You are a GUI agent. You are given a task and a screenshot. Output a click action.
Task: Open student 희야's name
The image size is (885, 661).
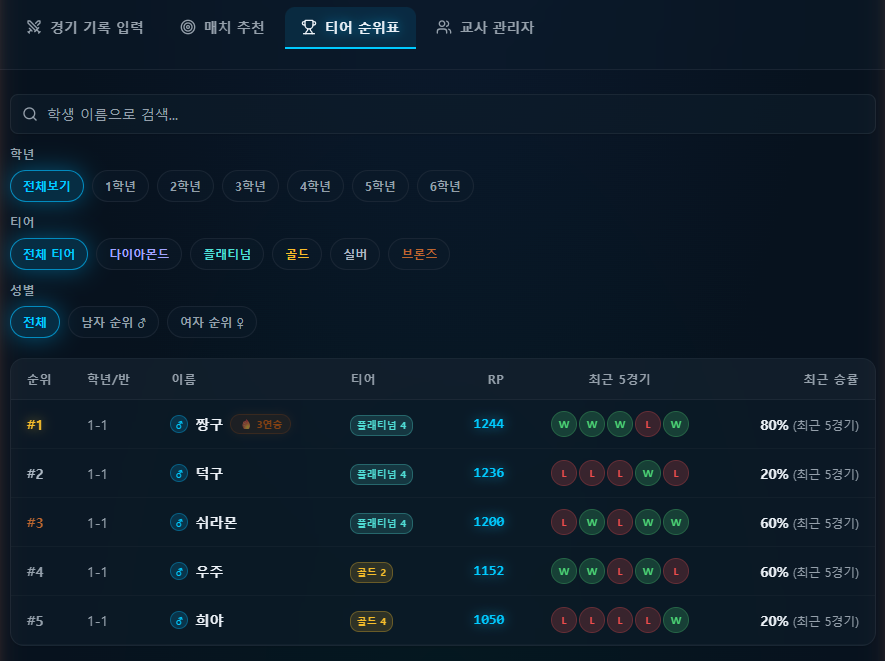tap(209, 620)
